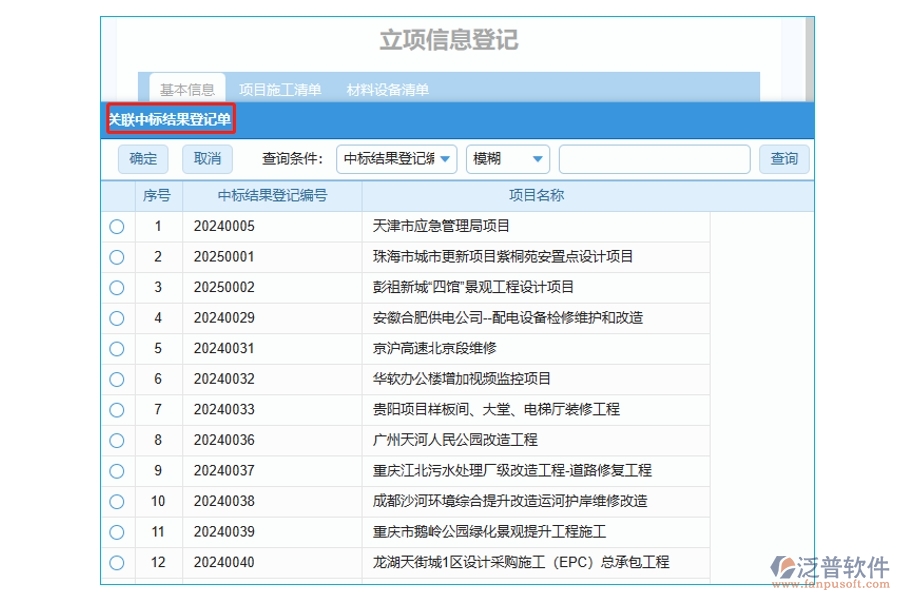Click the 项目名称 column header
The image size is (900, 600).
click(x=536, y=196)
